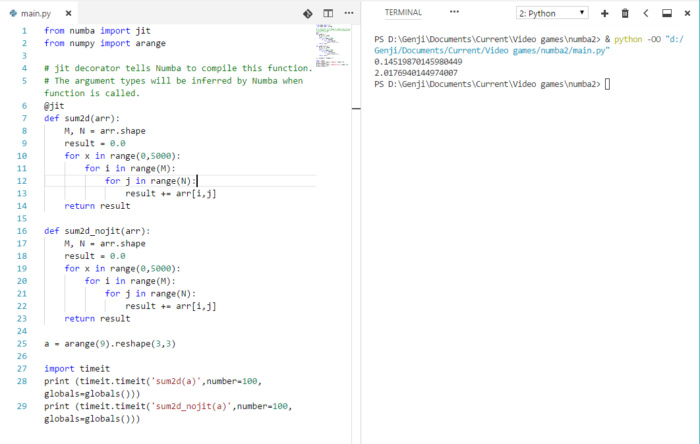This screenshot has height=444, width=700.
Task: Open editor more actions ellipsis
Action: coord(349,13)
